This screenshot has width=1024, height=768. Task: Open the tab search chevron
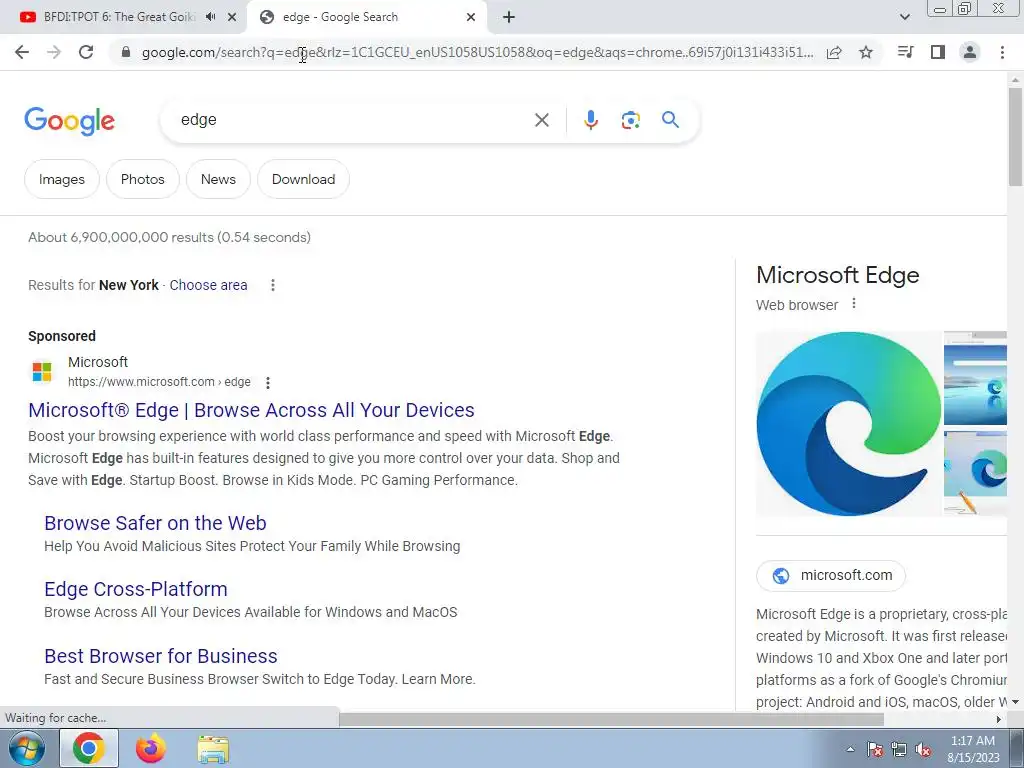click(904, 17)
